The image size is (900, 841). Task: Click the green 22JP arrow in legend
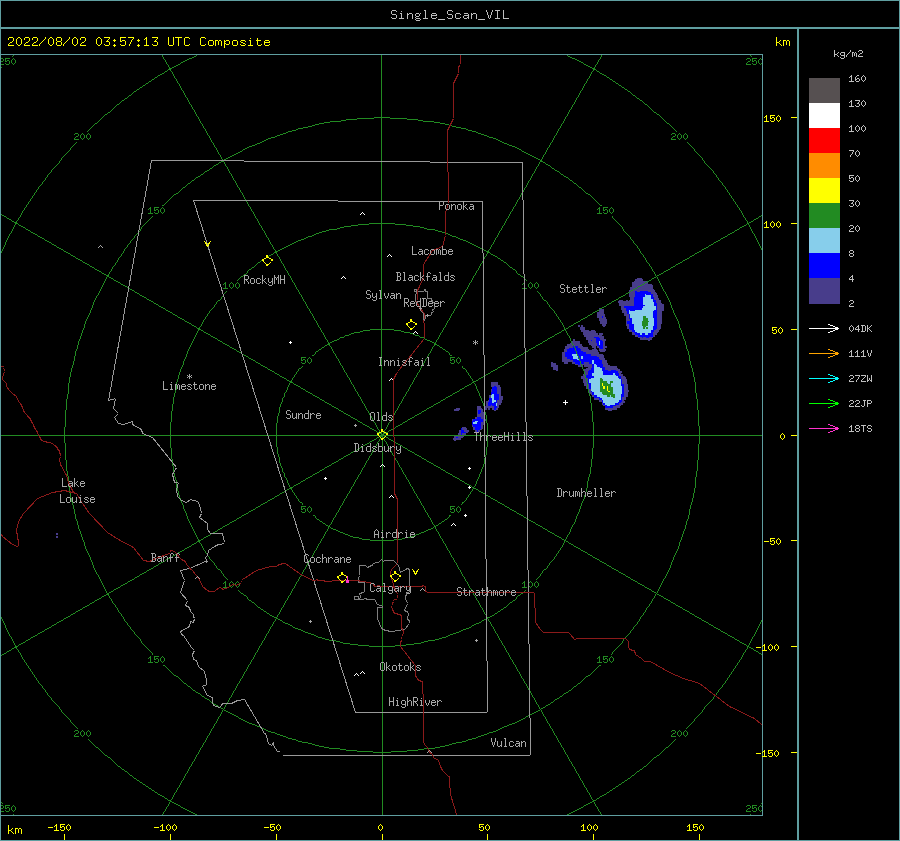(x=824, y=404)
